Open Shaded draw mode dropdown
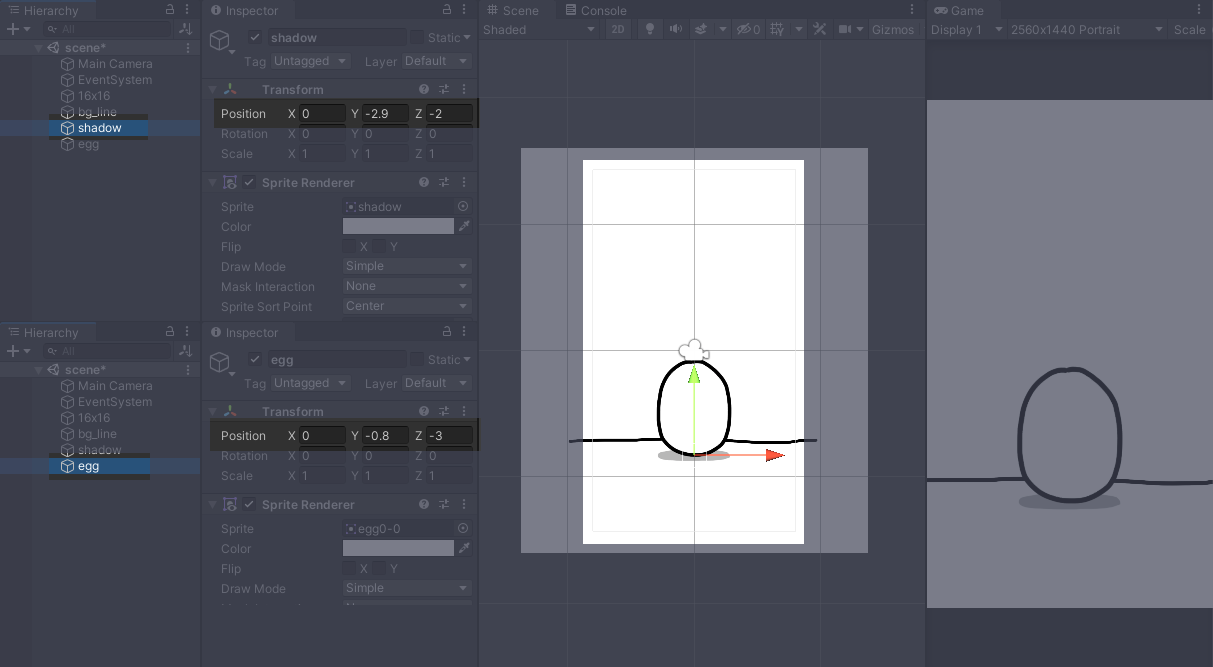 (x=539, y=29)
